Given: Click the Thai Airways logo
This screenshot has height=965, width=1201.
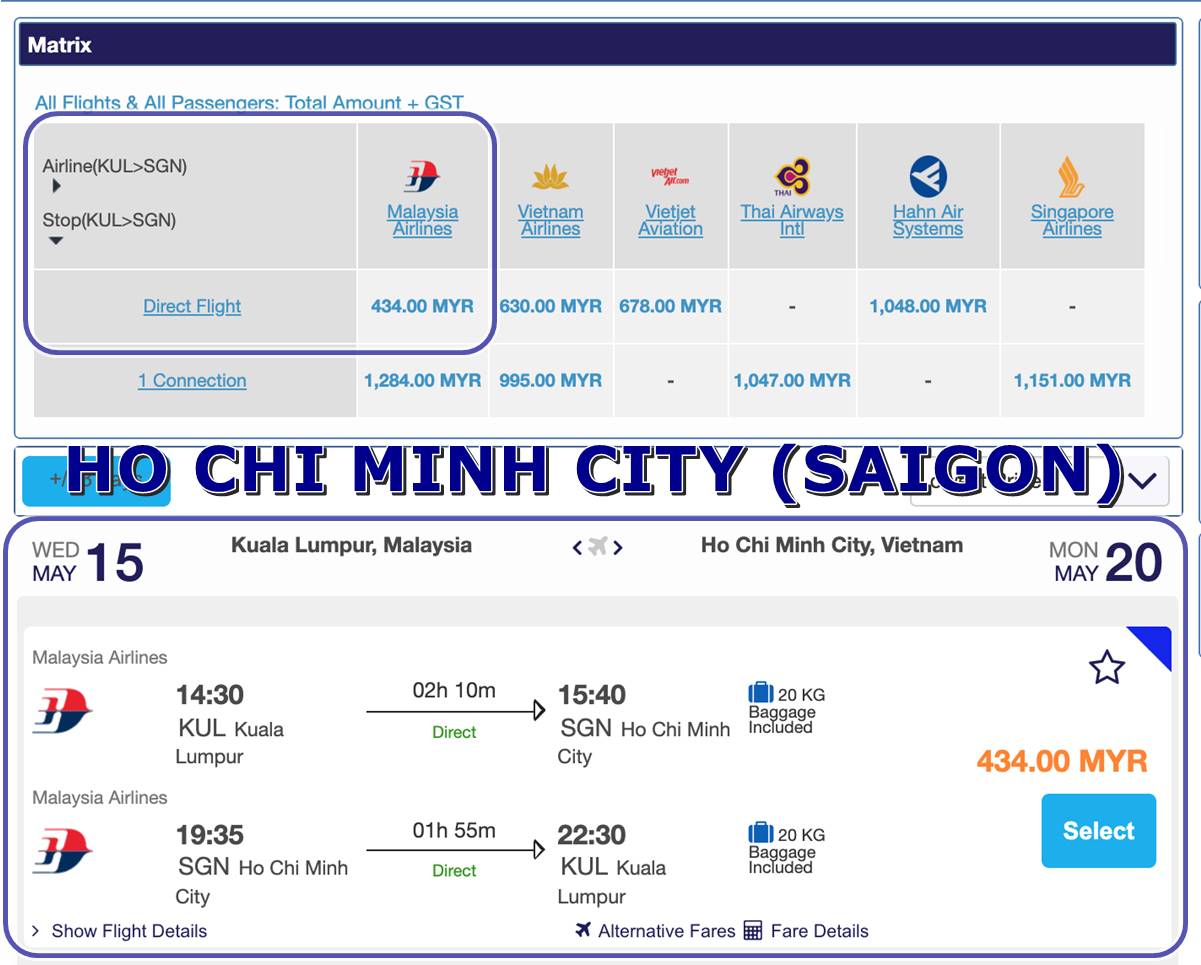Looking at the screenshot, I should point(791,177).
